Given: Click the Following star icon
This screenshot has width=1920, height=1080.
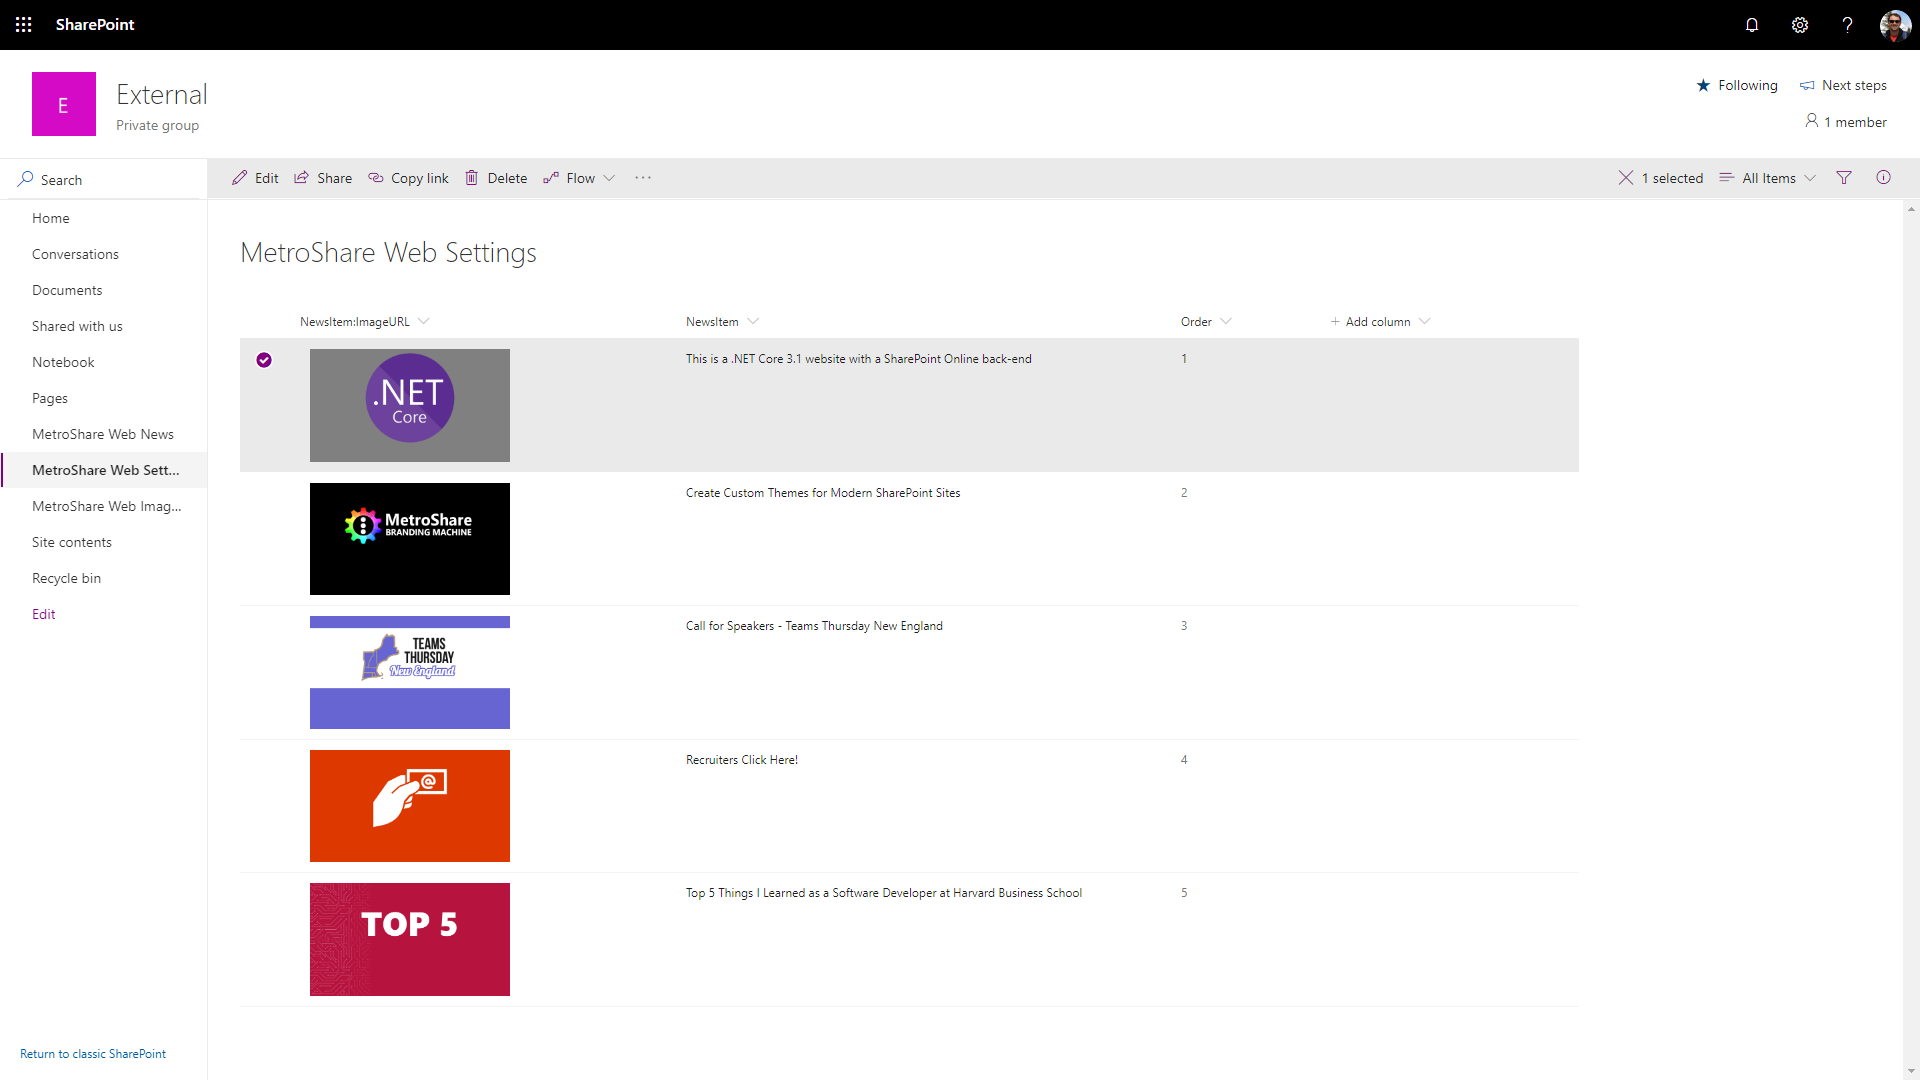Looking at the screenshot, I should point(1703,85).
